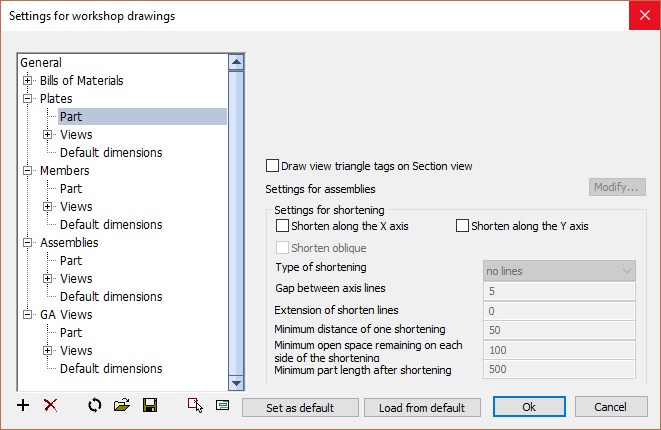The height and width of the screenshot is (430, 661).
Task: Check Shorten along the X axis
Action: tap(282, 226)
